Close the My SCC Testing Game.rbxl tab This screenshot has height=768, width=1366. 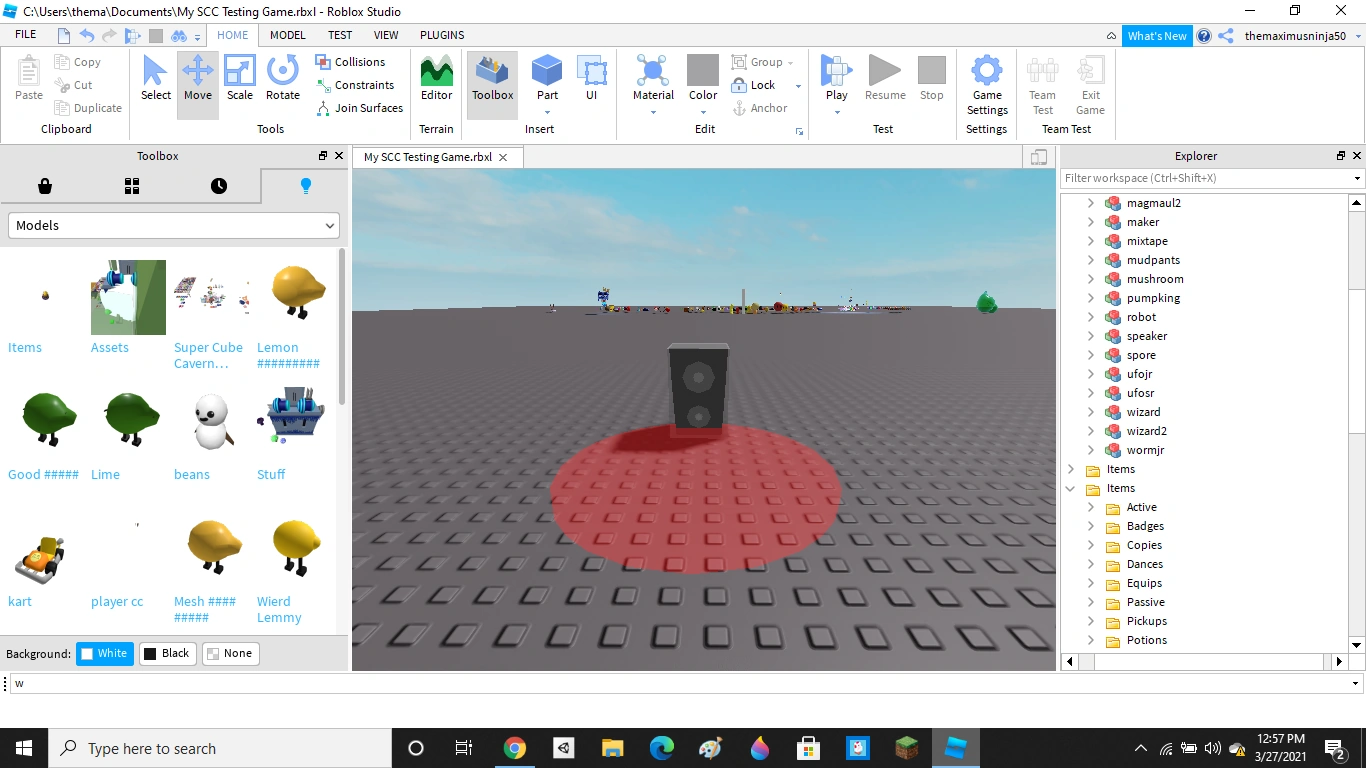[x=503, y=157]
